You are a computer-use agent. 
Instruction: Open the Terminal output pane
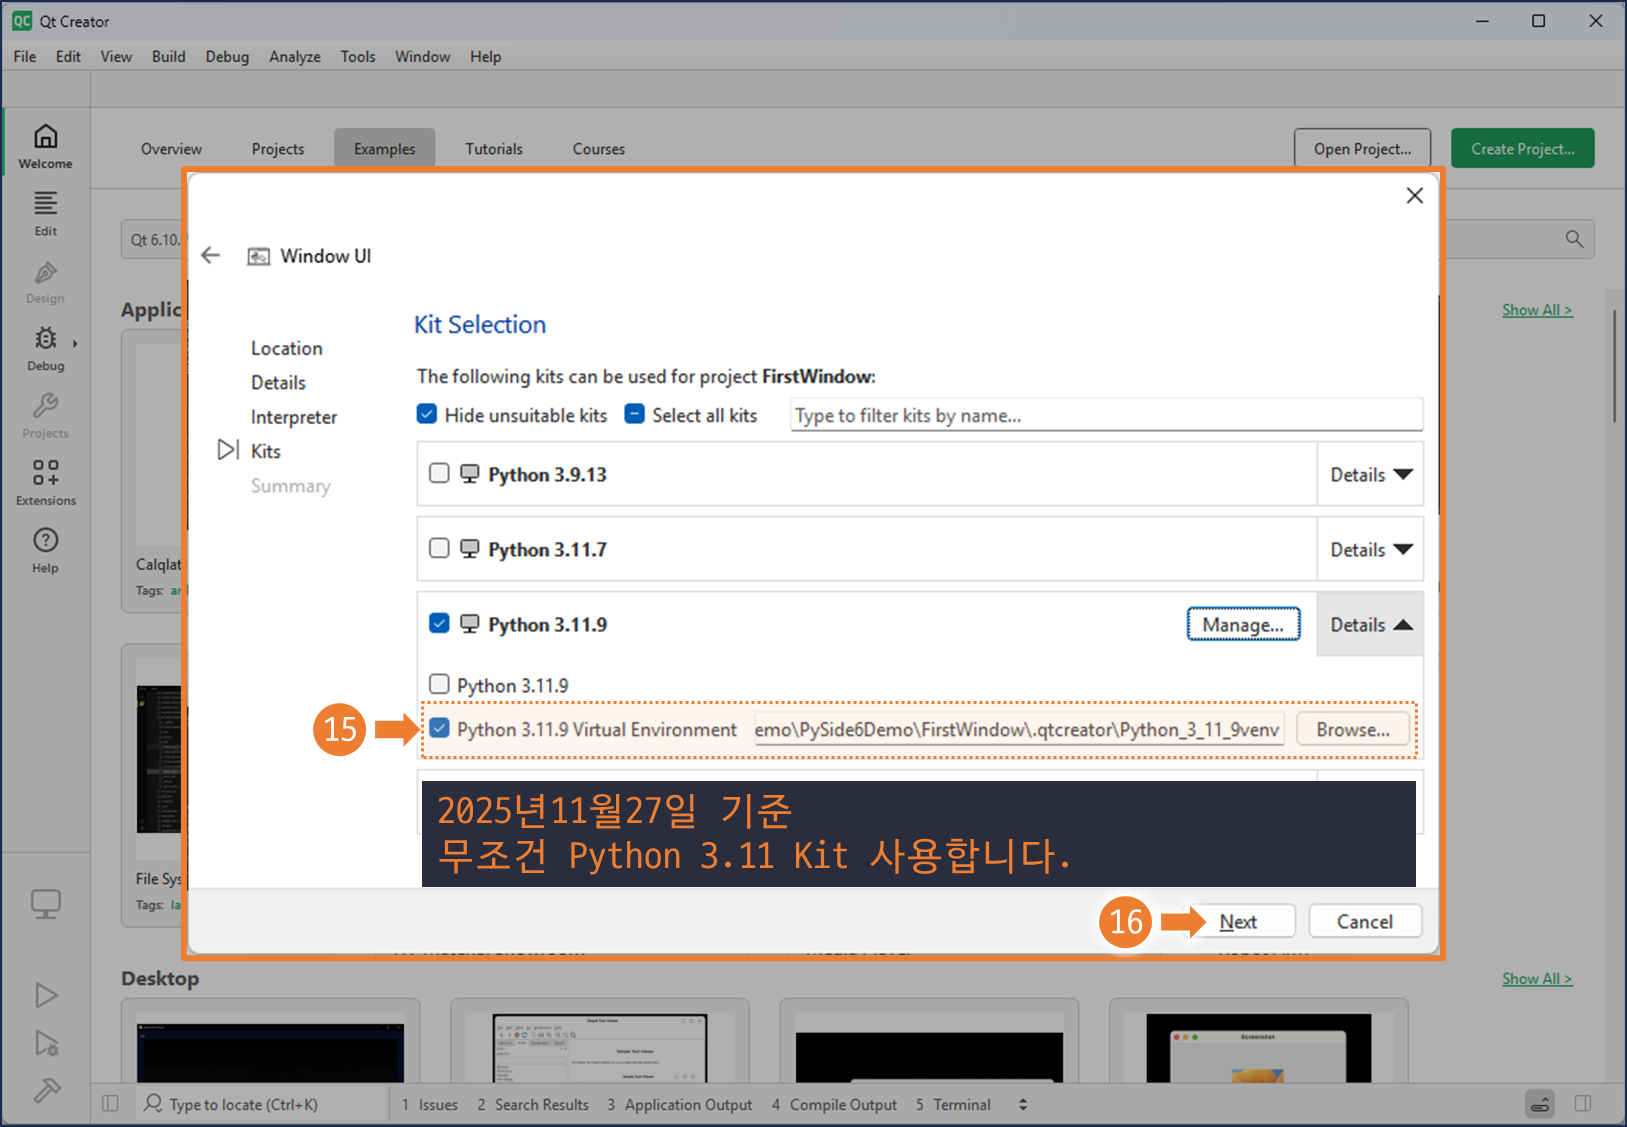(953, 1104)
